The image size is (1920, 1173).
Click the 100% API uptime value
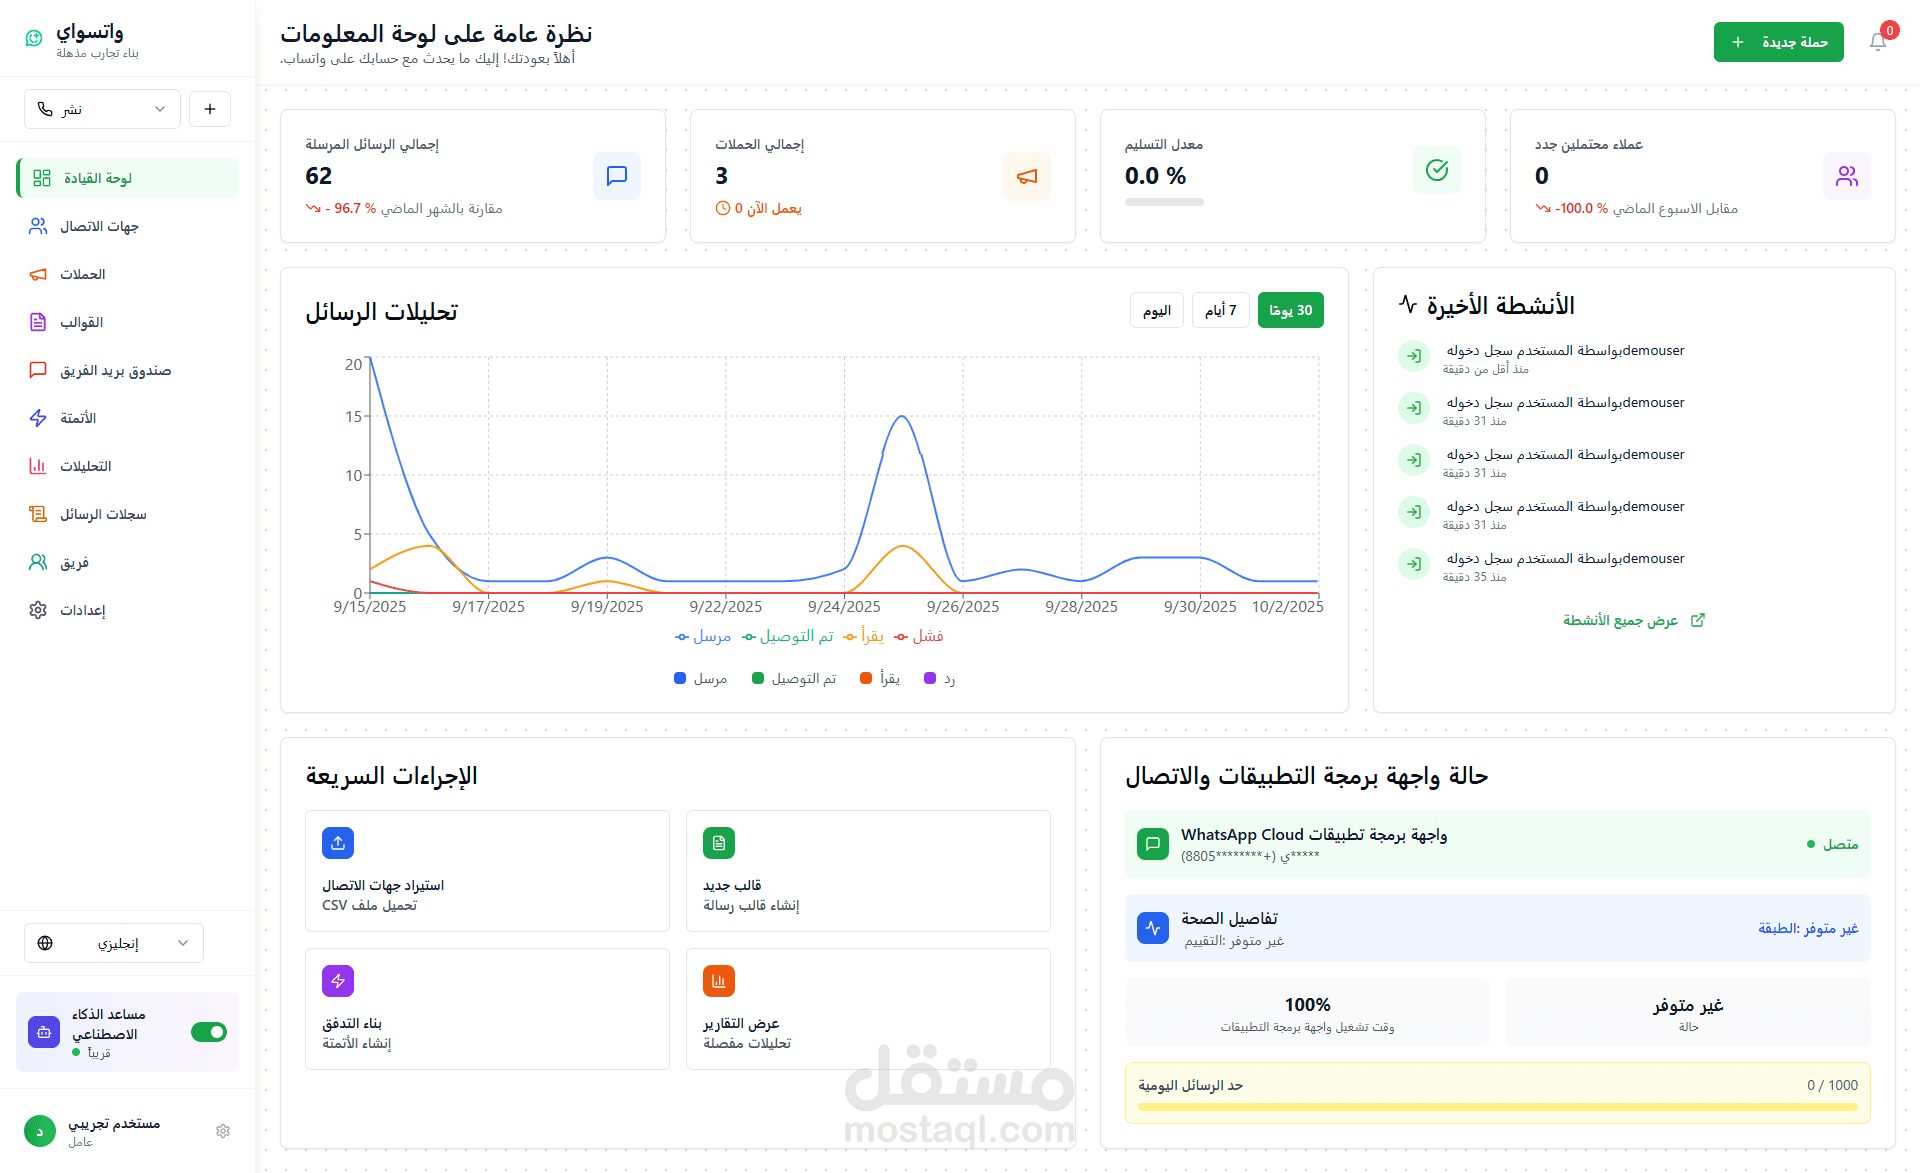(1307, 1005)
